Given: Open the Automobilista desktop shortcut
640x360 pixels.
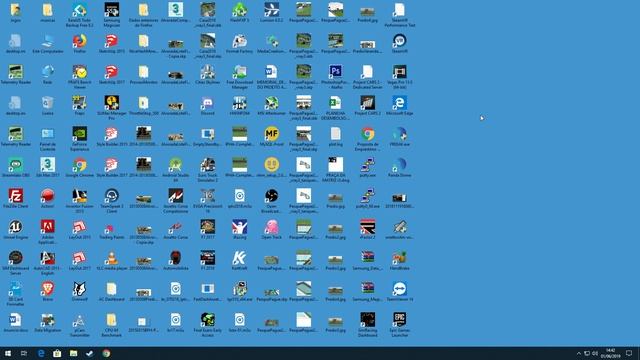Looking at the screenshot, I should click(176, 258).
